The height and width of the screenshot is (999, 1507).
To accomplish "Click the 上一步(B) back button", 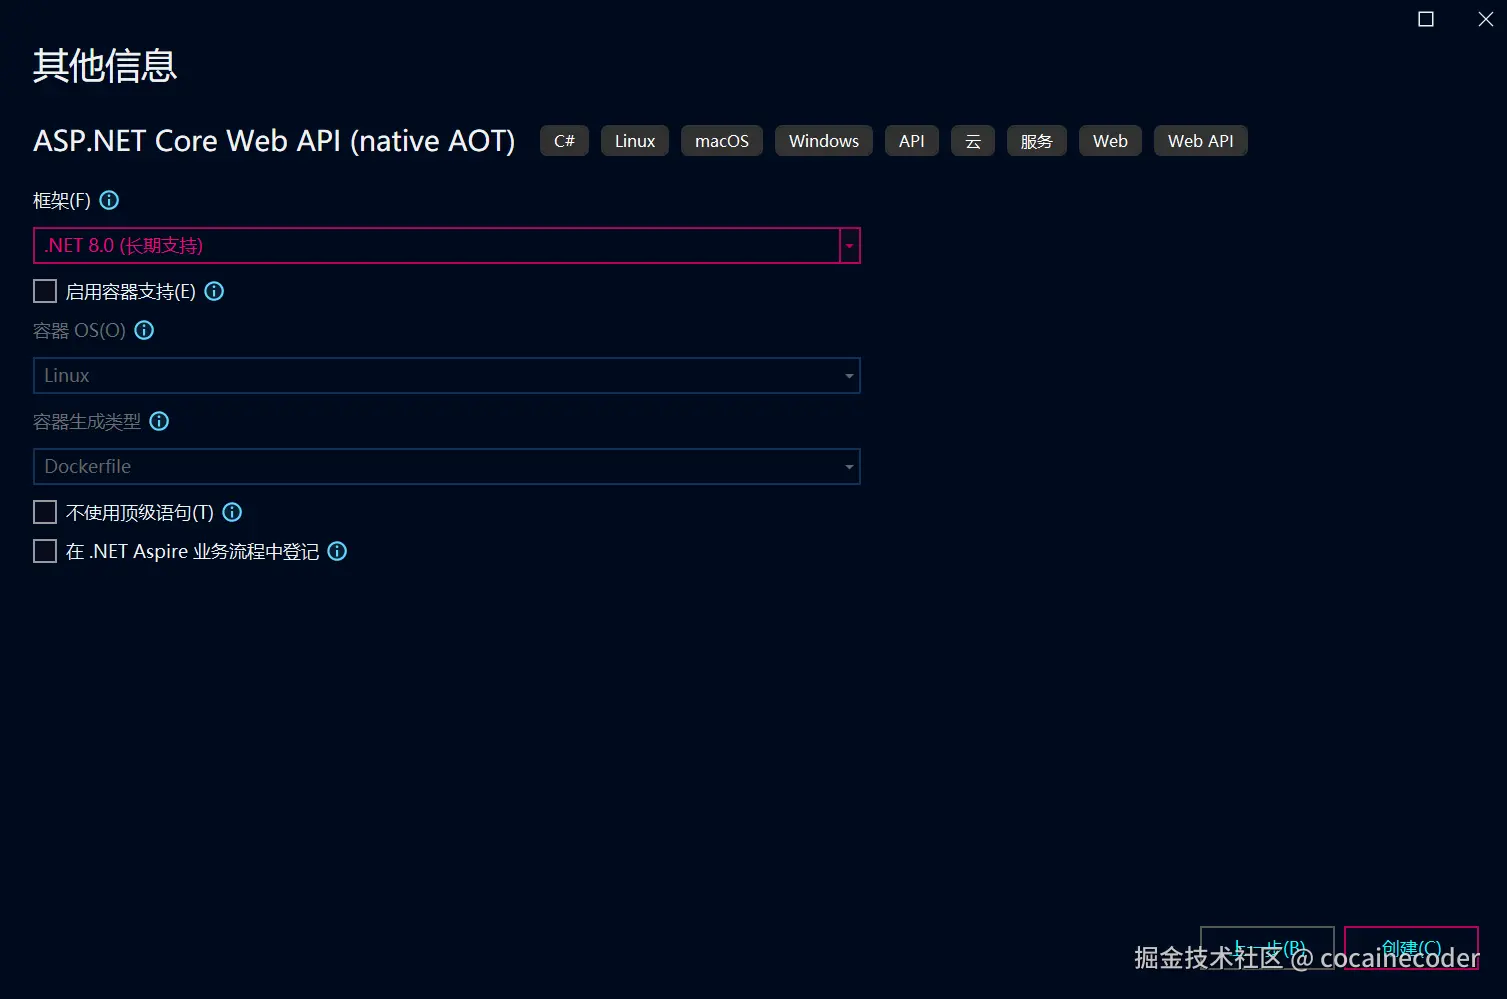I will (x=1267, y=948).
